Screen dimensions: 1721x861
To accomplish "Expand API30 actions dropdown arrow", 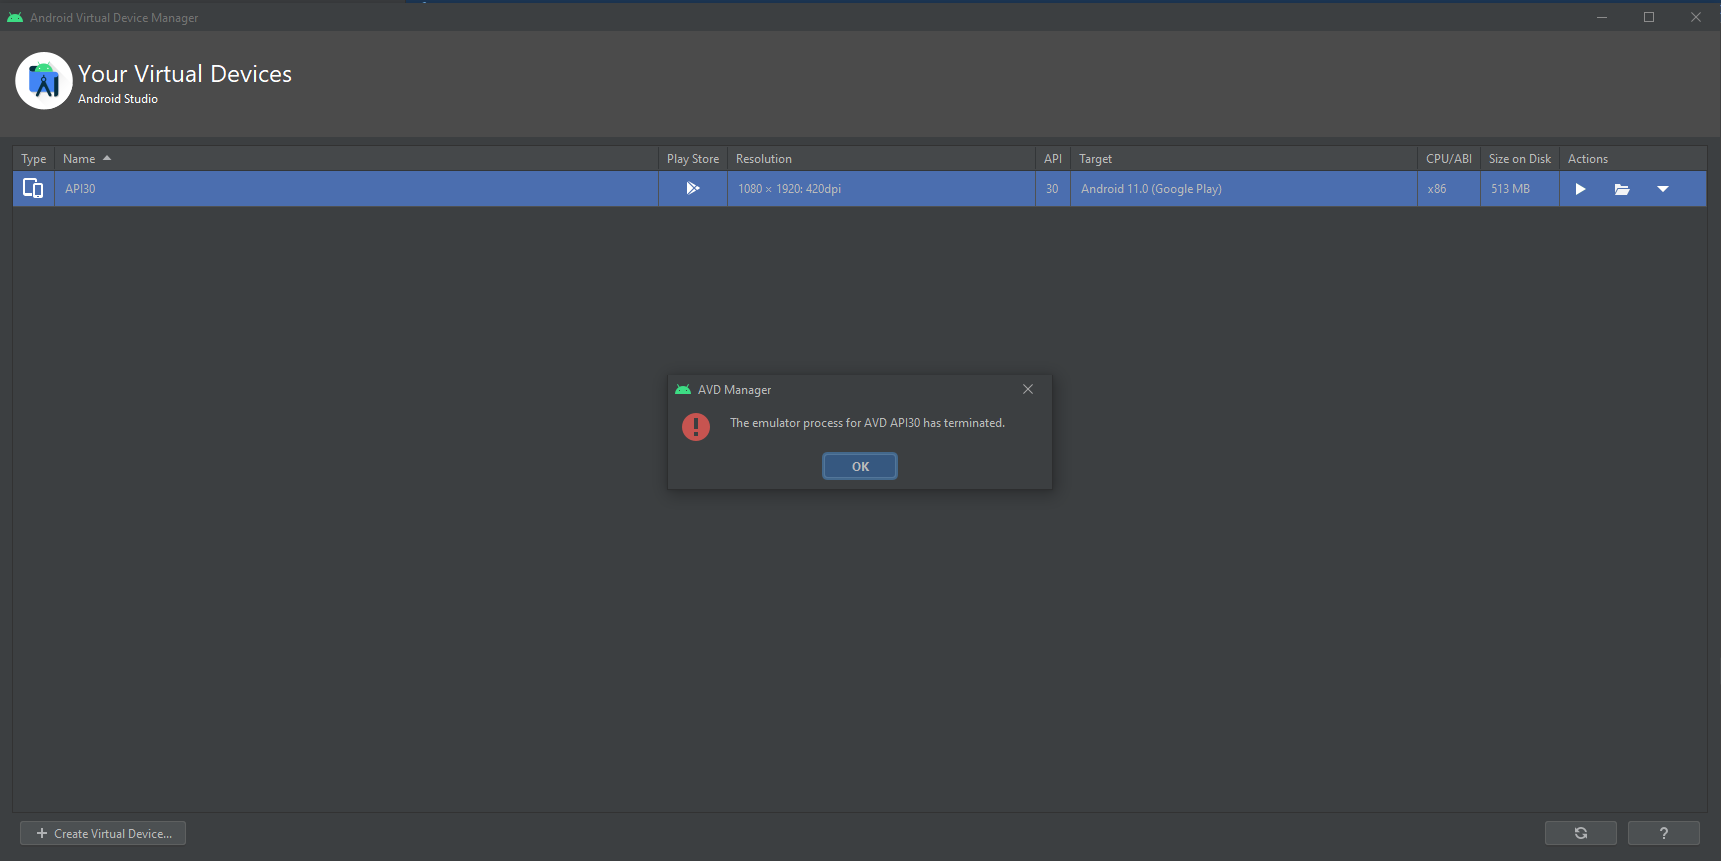I will coord(1663,189).
